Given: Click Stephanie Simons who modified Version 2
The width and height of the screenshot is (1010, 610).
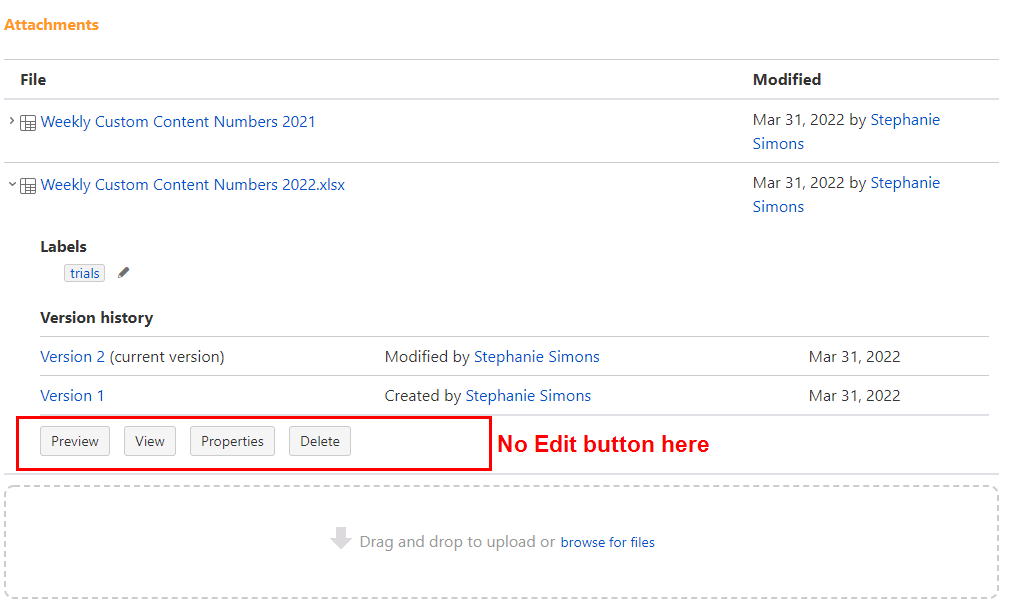Looking at the screenshot, I should (536, 356).
